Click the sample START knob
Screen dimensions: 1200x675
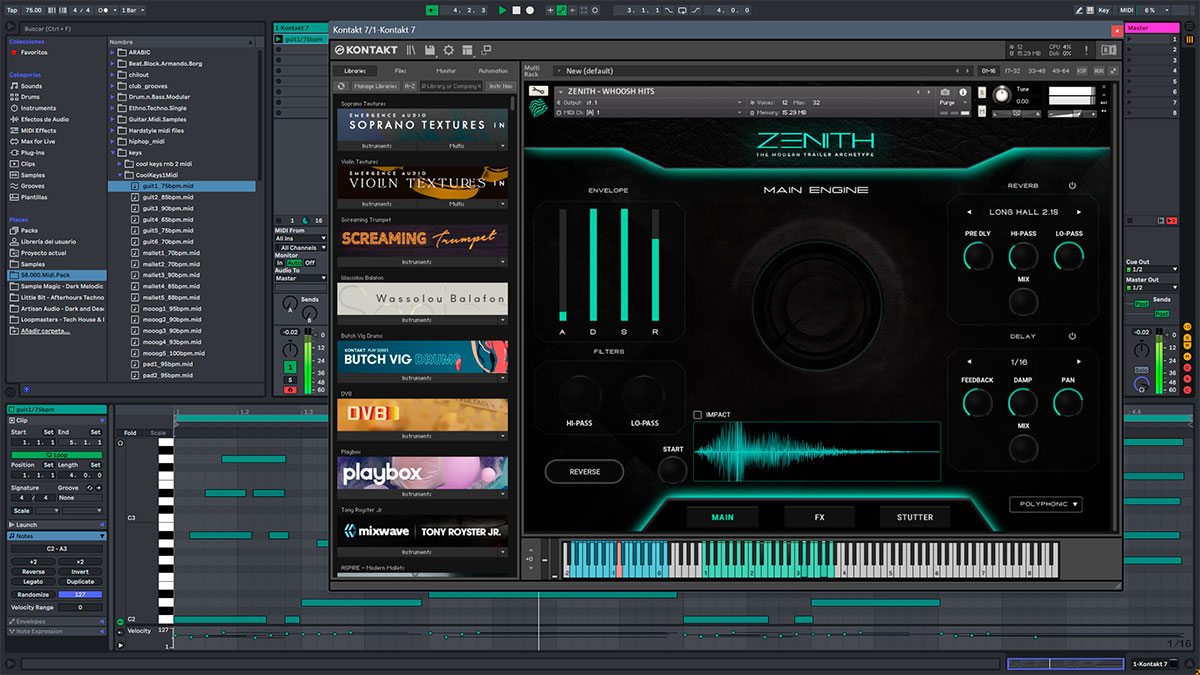point(673,471)
